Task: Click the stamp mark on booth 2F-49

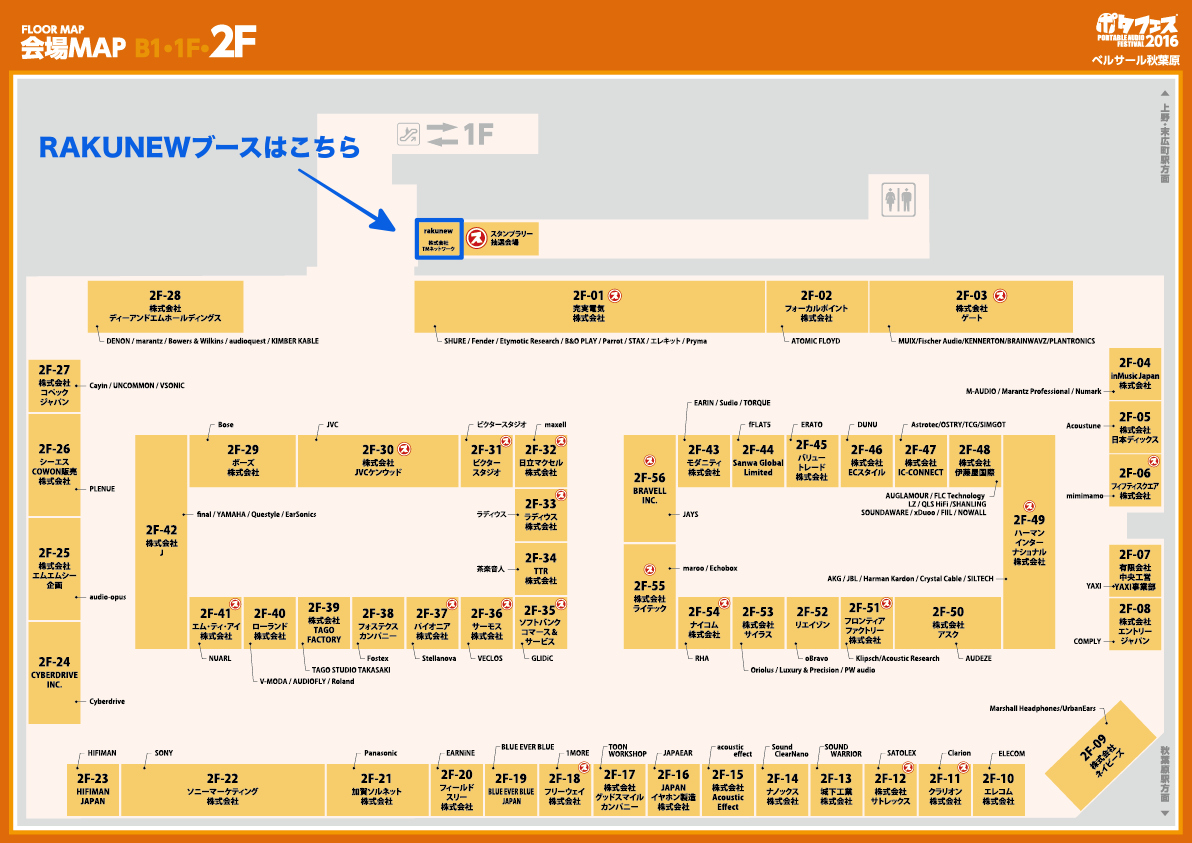Action: tap(1029, 506)
